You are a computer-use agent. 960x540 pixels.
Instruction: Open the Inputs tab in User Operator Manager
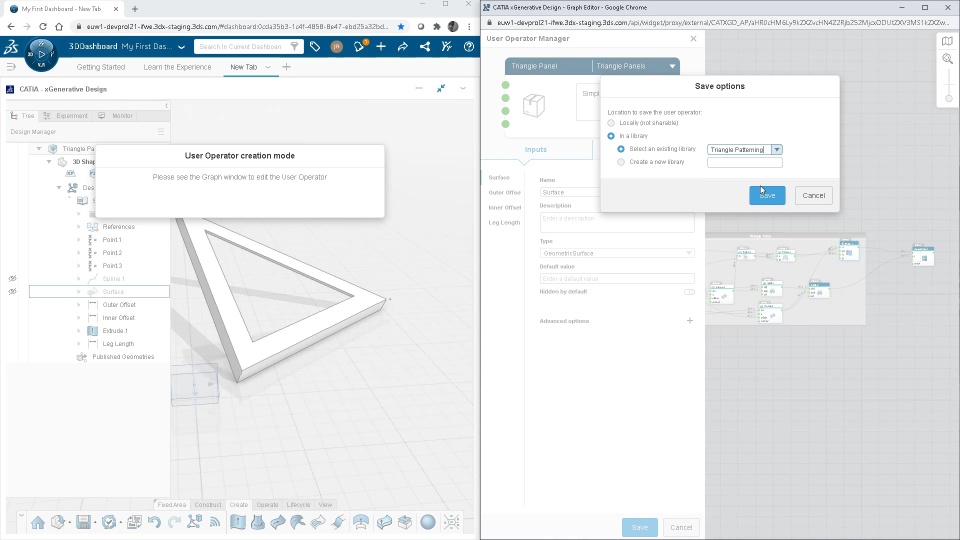pos(536,149)
